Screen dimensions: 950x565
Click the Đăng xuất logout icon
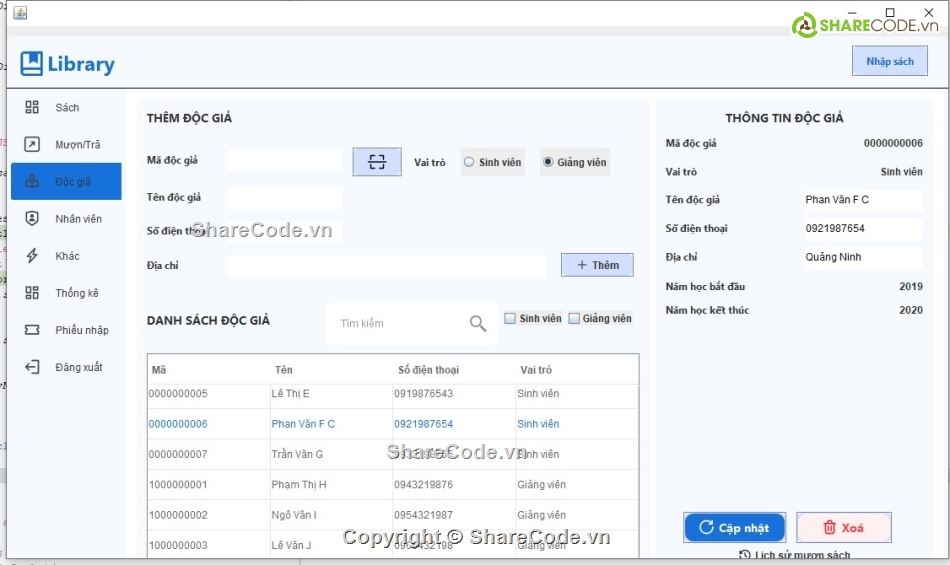point(32,366)
